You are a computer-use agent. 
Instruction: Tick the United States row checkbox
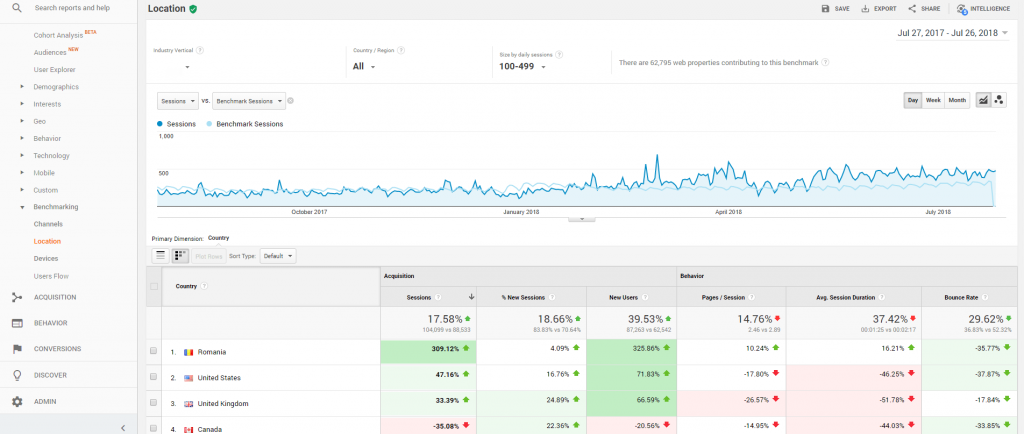tap(153, 378)
